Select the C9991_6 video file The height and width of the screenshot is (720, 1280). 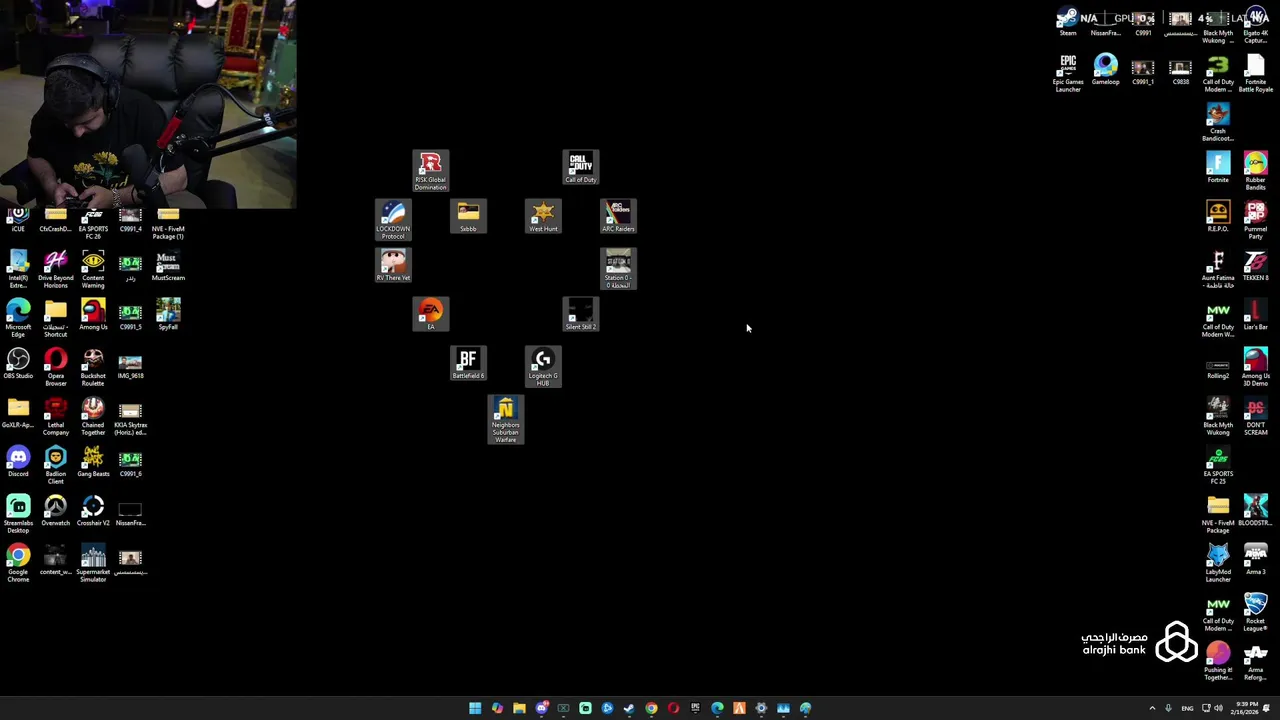coord(130,461)
